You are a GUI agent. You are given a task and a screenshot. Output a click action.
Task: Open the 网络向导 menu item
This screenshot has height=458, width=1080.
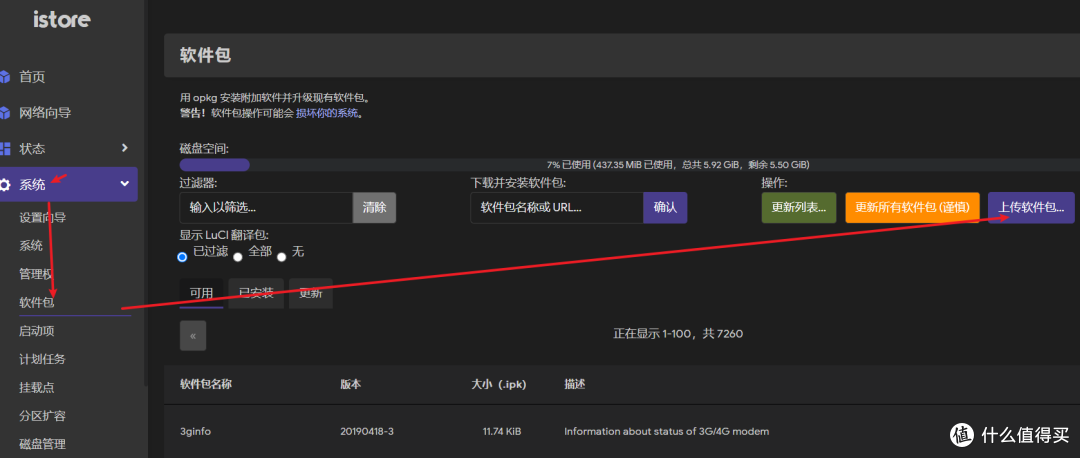[x=45, y=112]
